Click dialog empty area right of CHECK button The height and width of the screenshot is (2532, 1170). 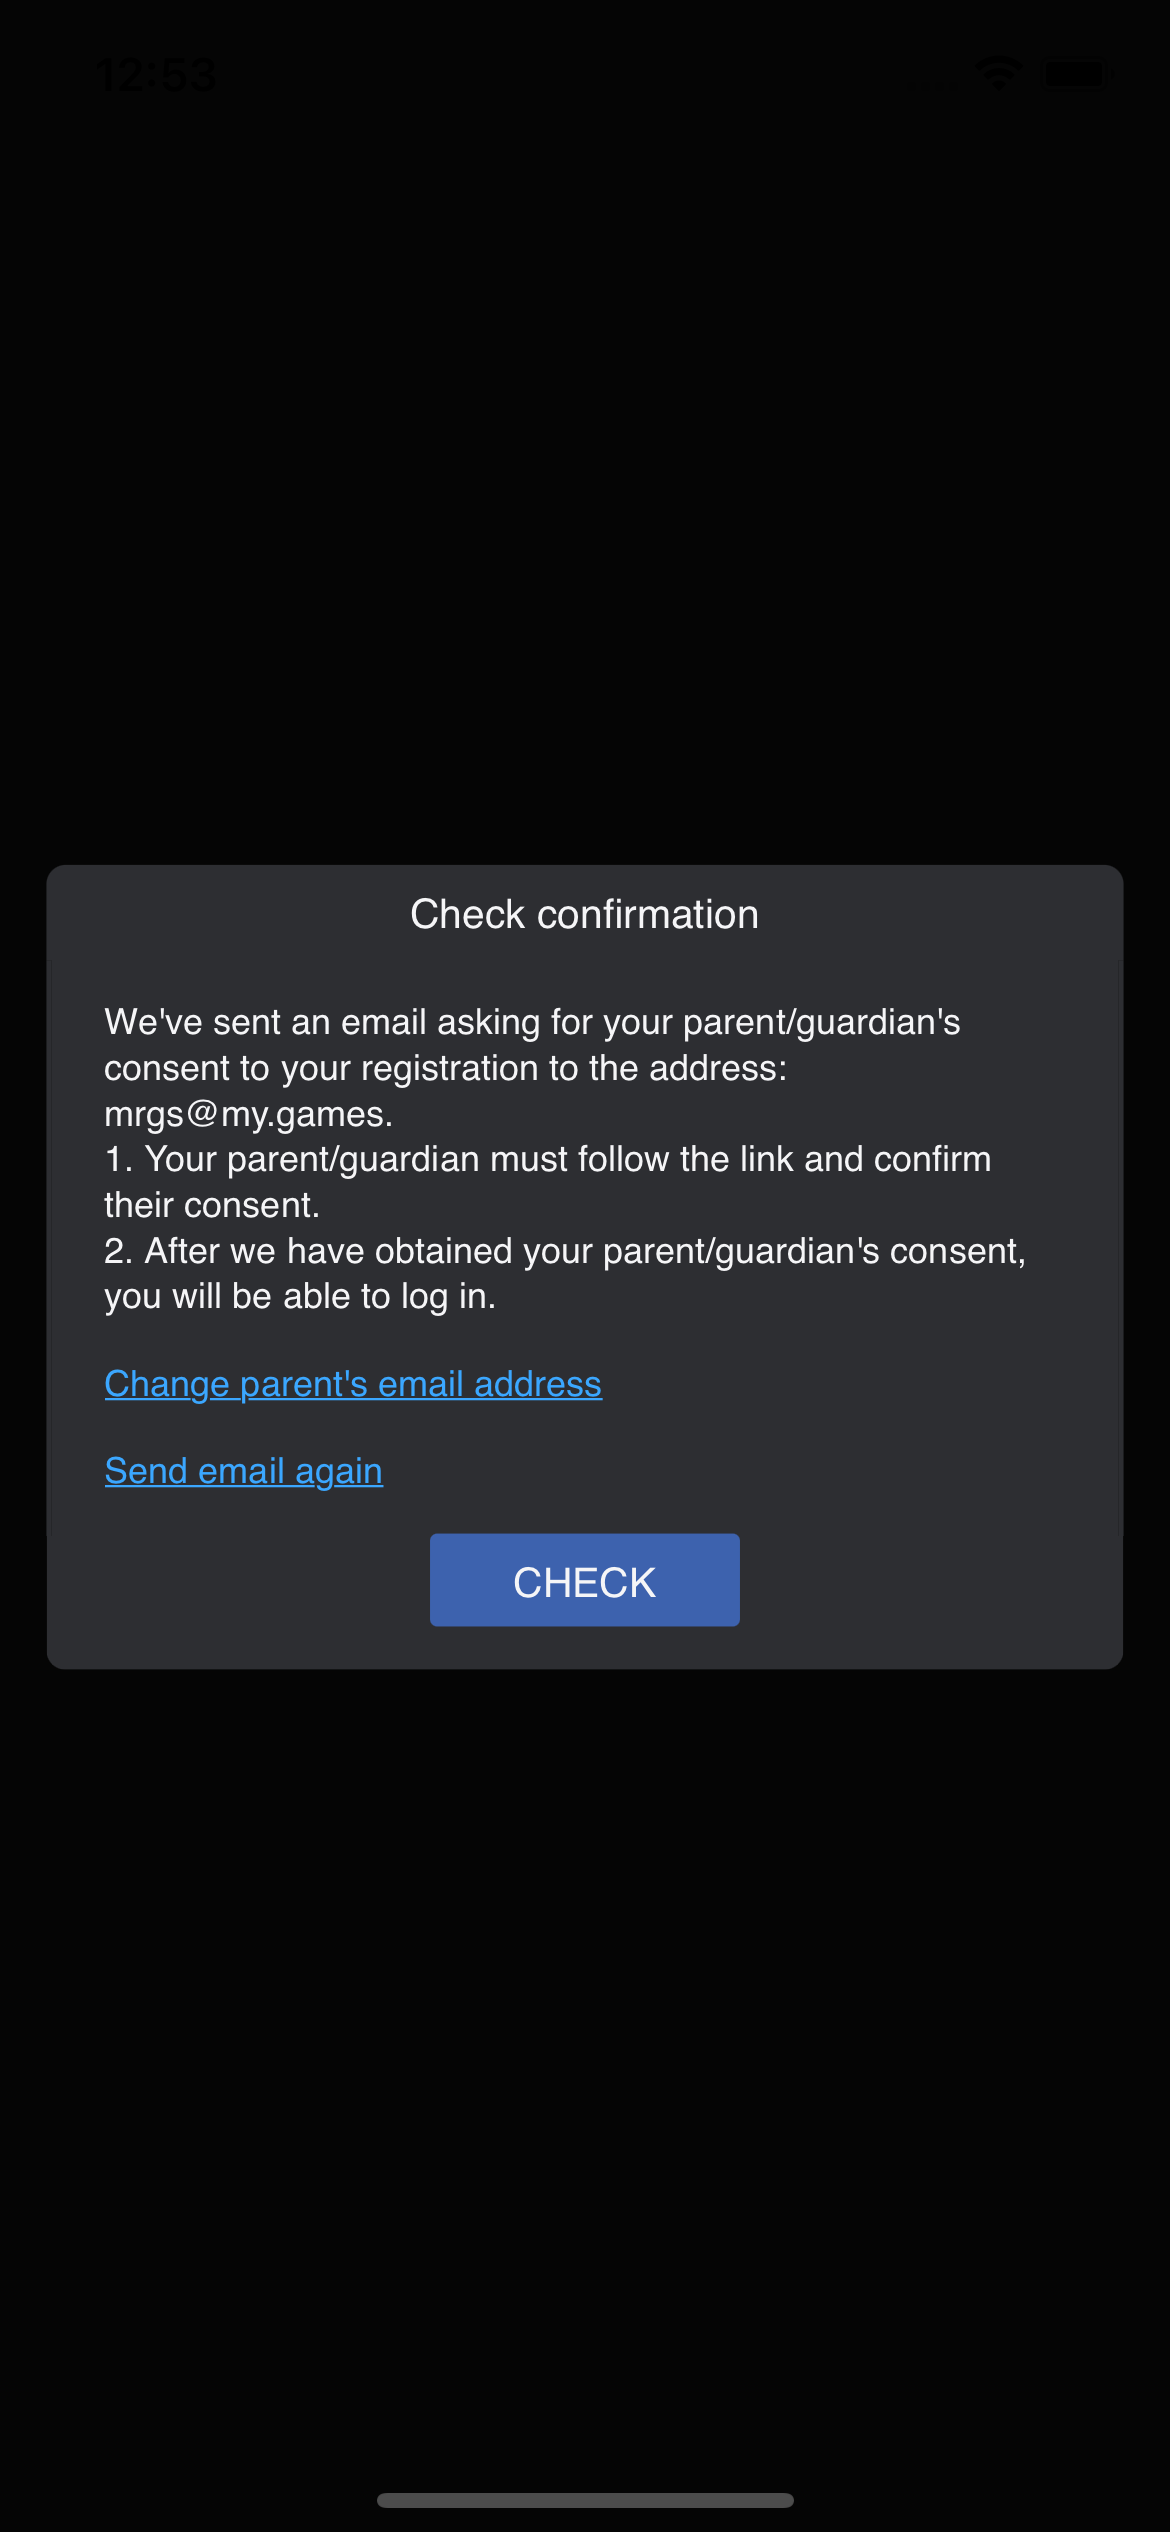pyautogui.click(x=930, y=1580)
